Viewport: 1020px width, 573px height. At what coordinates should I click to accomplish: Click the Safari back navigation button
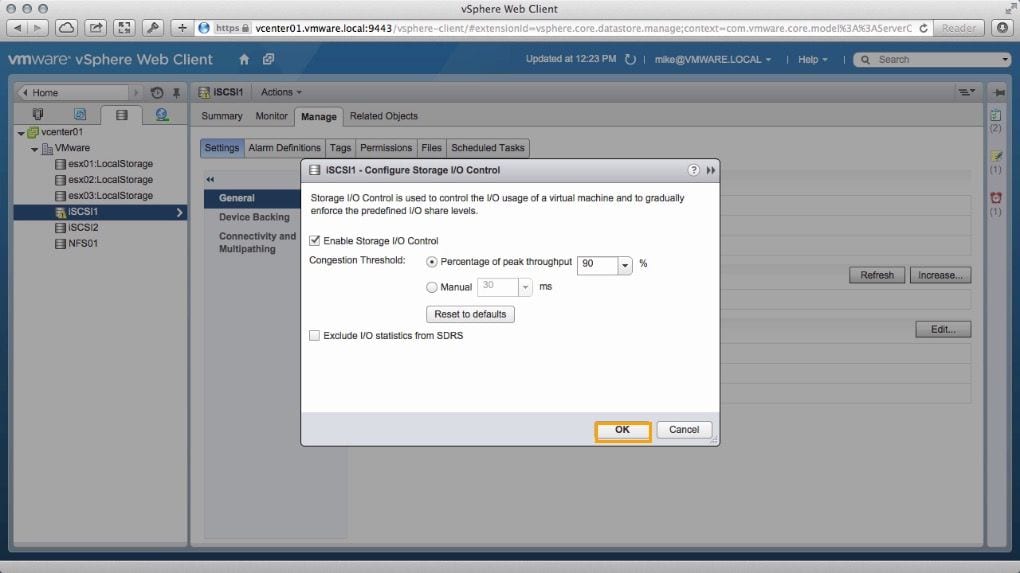click(18, 28)
